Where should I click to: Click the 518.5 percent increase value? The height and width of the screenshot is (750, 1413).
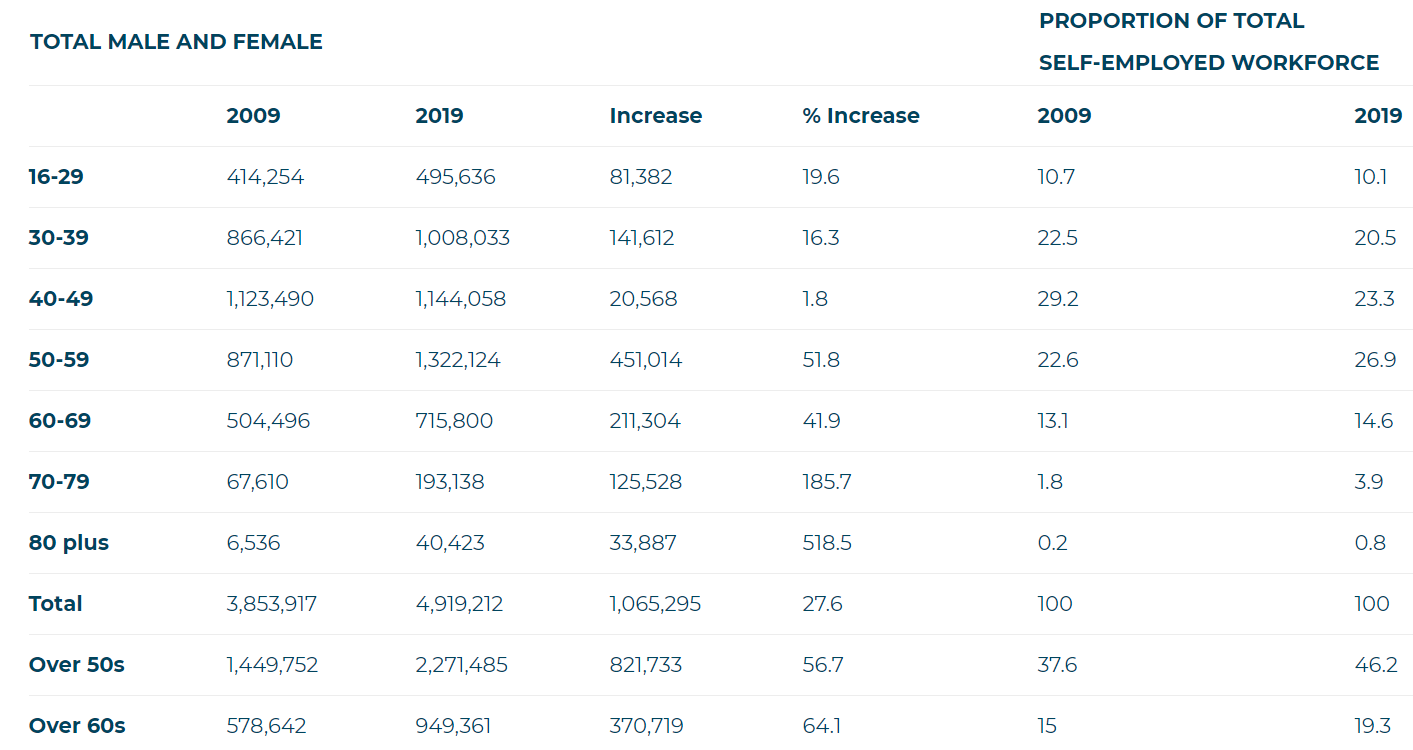[x=827, y=543]
